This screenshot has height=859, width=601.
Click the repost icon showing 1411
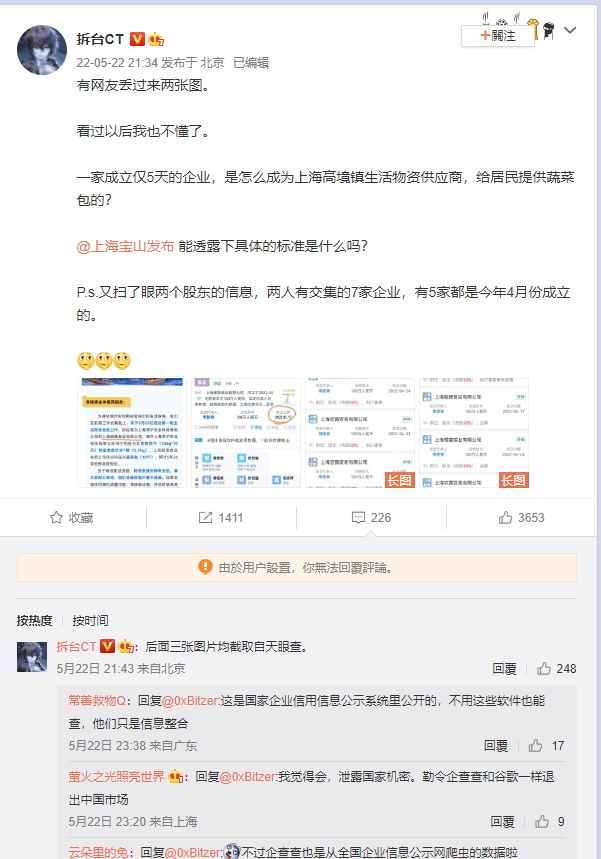(x=205, y=518)
